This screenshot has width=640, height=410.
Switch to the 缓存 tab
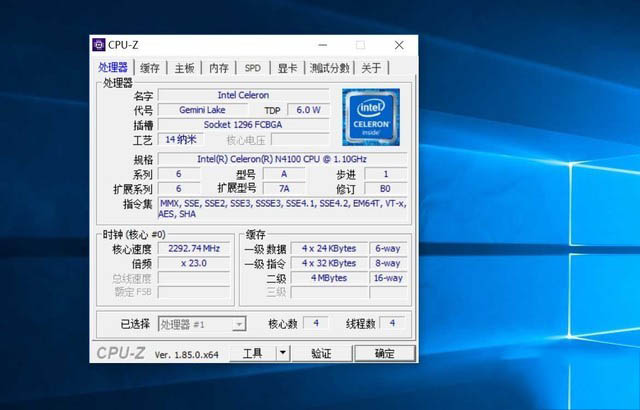[x=150, y=68]
